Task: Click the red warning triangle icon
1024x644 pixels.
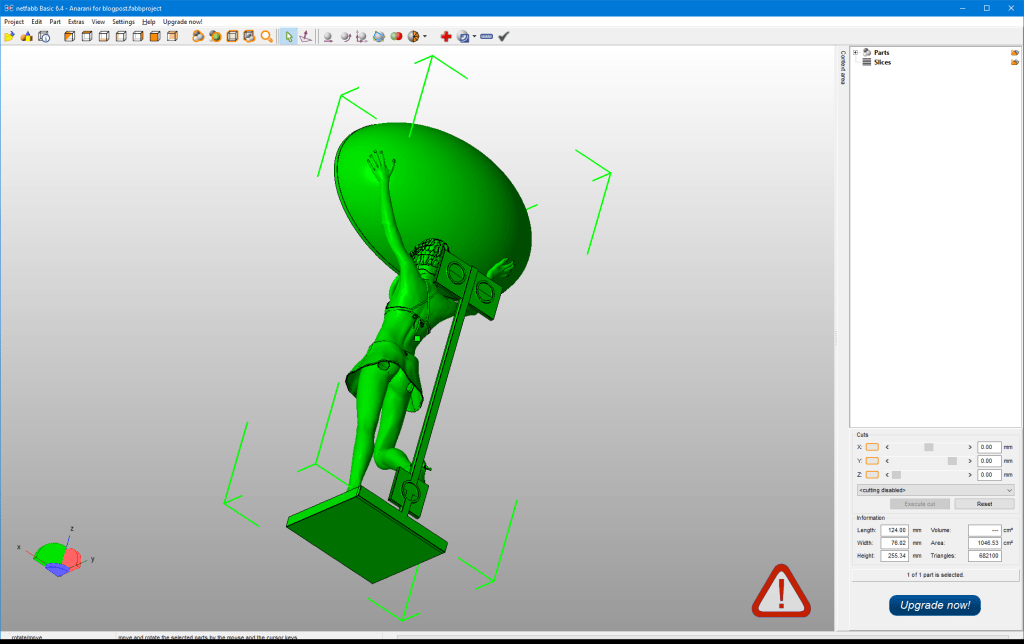Action: pos(781,590)
